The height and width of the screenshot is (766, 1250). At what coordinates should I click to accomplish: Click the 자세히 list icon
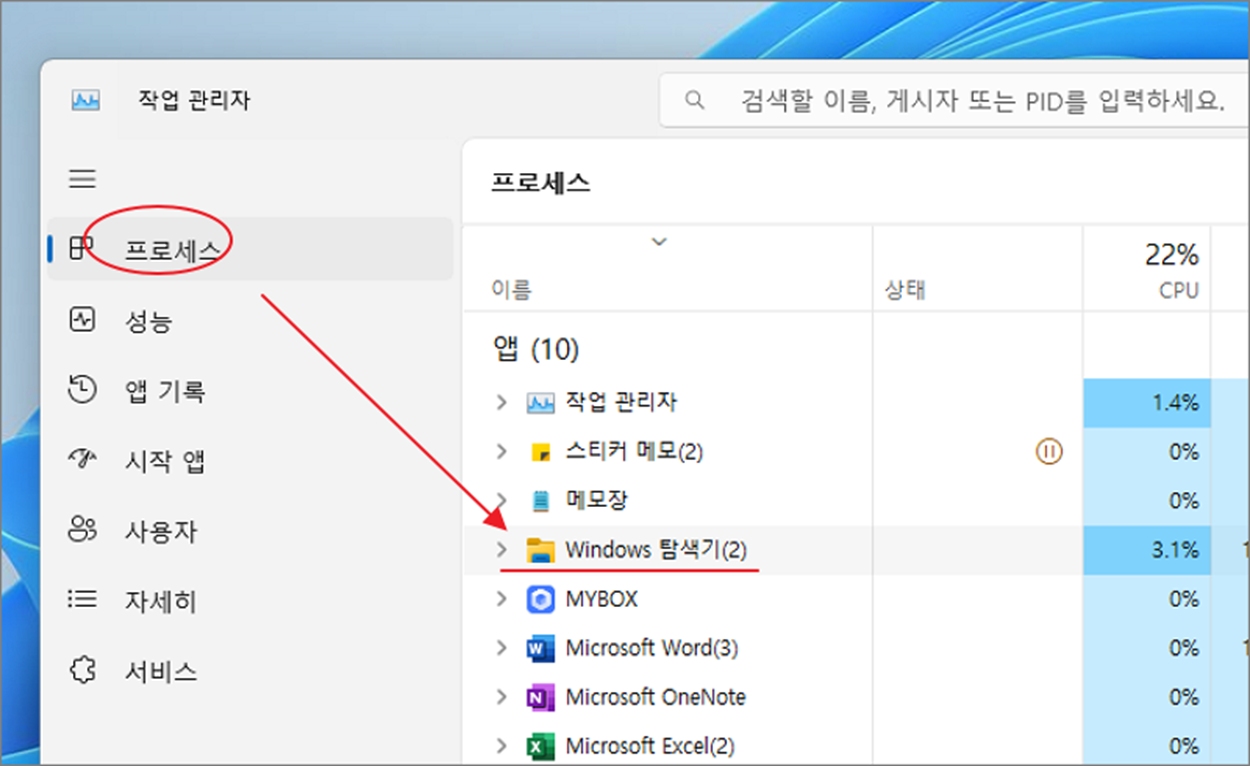[x=81, y=599]
